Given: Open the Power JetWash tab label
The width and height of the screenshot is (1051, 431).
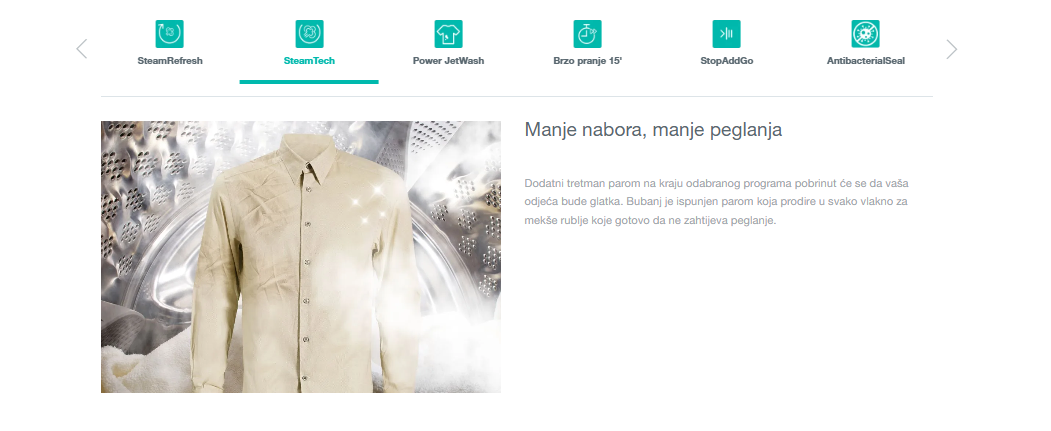Looking at the screenshot, I should click(x=448, y=61).
